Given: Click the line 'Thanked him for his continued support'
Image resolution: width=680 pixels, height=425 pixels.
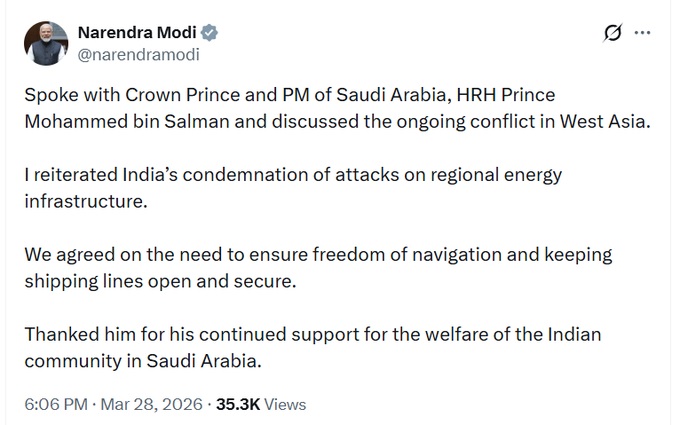Looking at the screenshot, I should click(x=300, y=333).
